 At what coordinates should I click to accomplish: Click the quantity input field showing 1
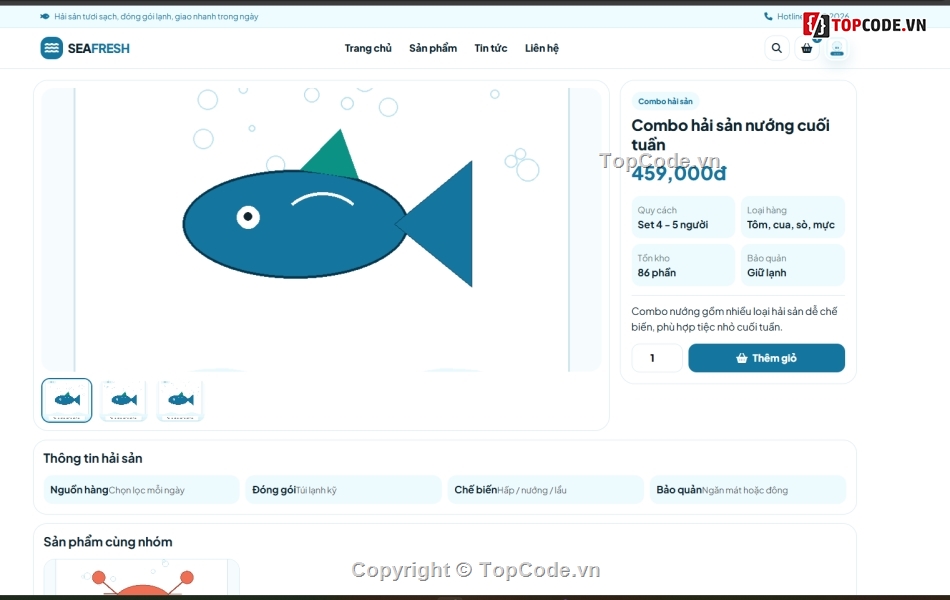click(x=657, y=358)
